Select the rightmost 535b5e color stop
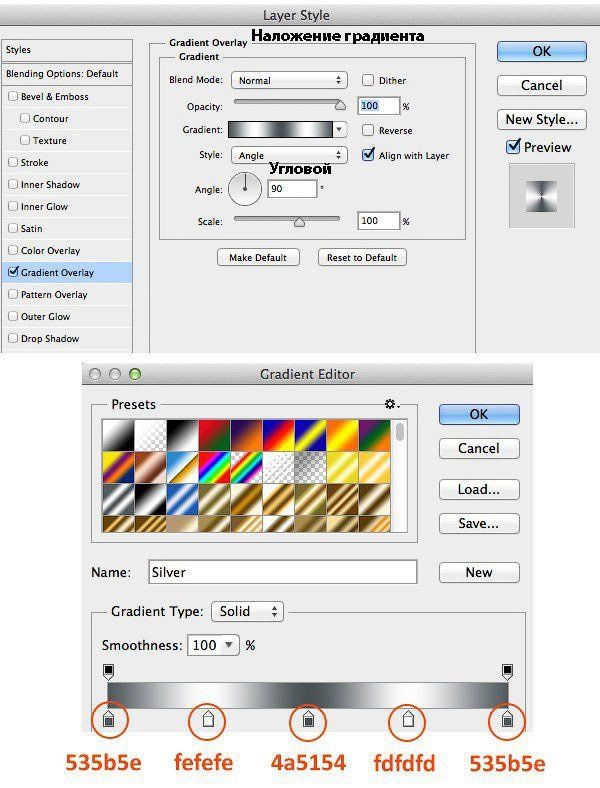The height and width of the screenshot is (788, 600). pyautogui.click(x=507, y=719)
